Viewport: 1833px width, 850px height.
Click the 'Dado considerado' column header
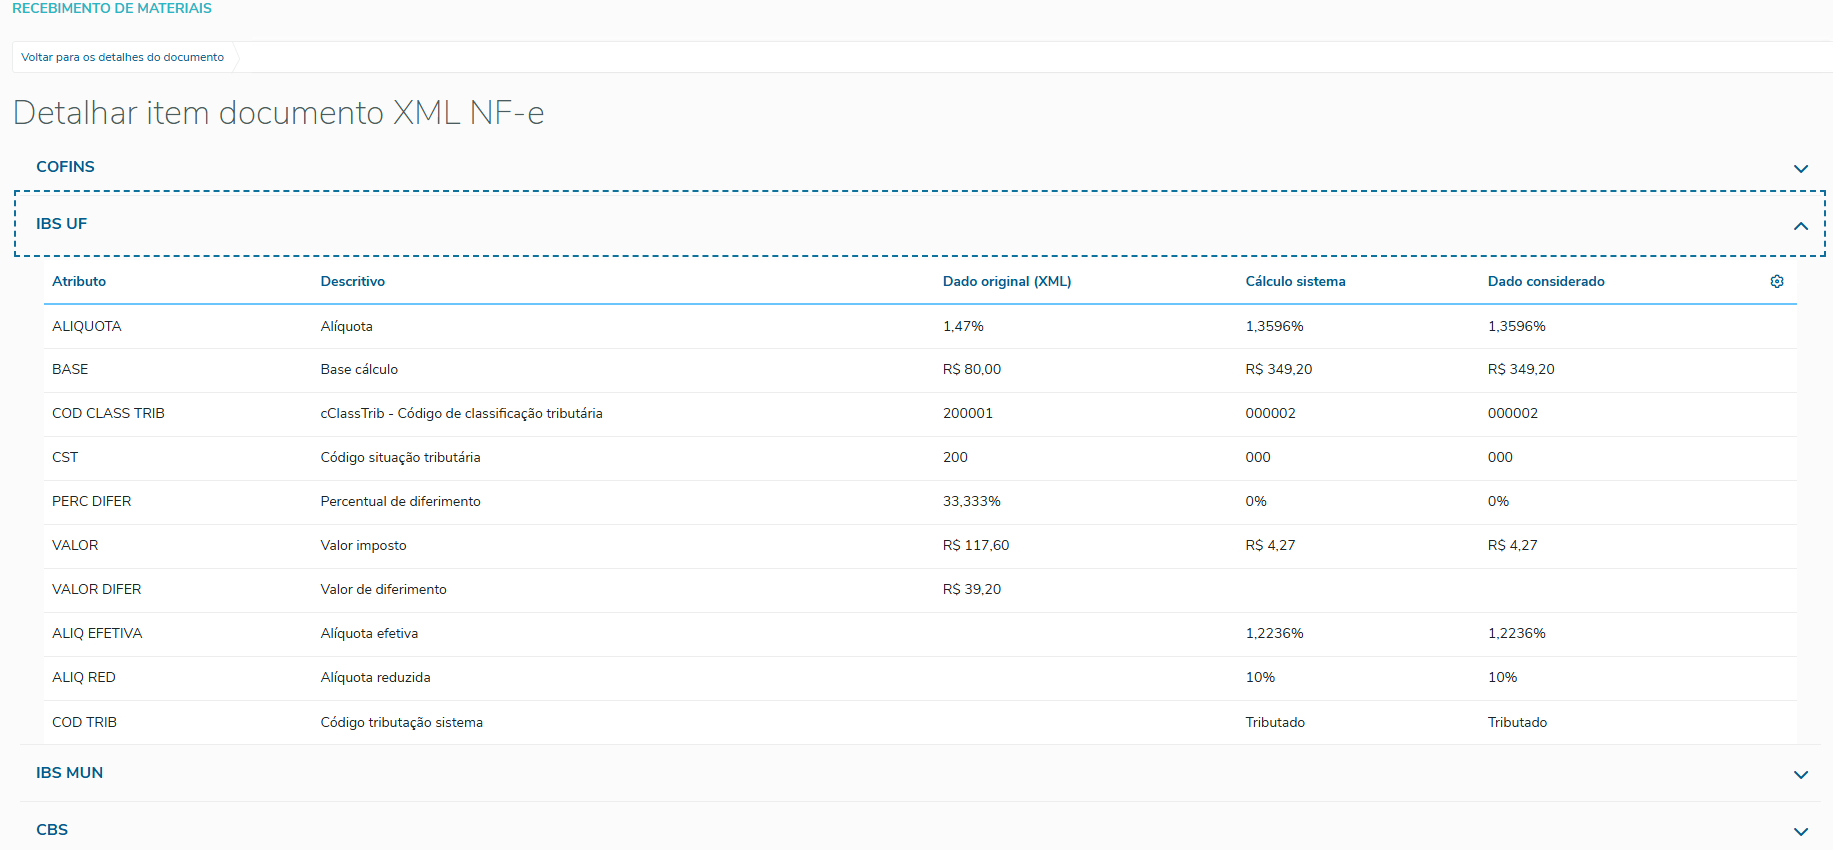tap(1545, 282)
